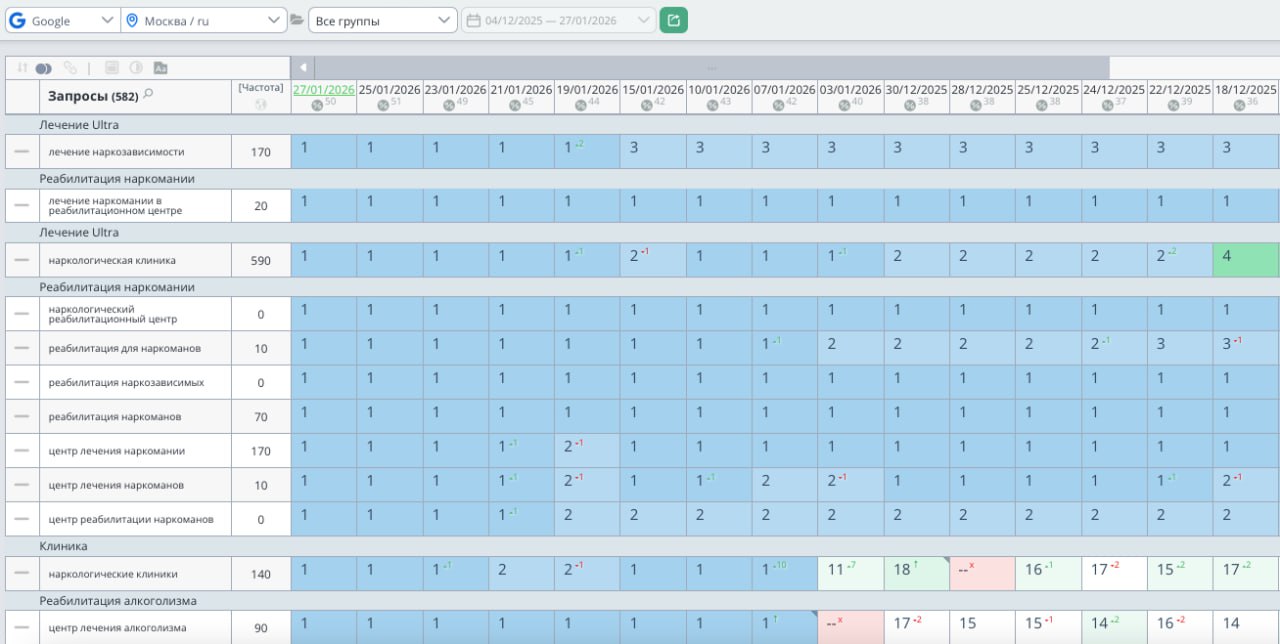Click the notes list icon in table toolbar
1280x644 pixels.
[x=111, y=68]
